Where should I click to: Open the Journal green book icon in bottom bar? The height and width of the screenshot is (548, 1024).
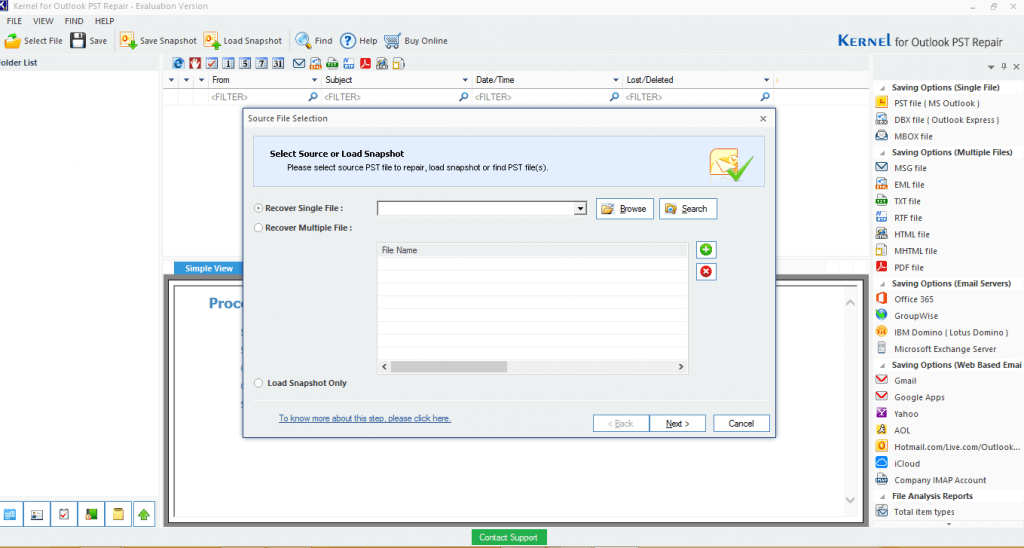(91, 515)
